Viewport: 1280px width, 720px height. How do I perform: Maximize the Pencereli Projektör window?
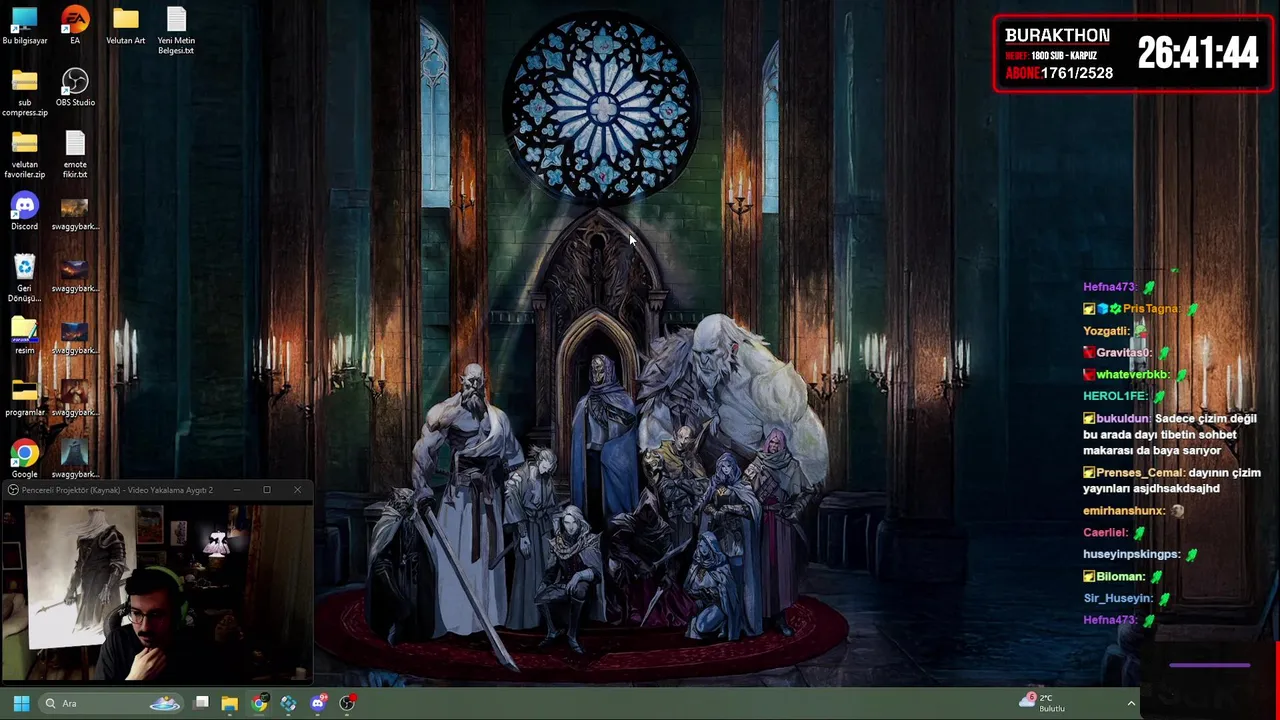(267, 490)
